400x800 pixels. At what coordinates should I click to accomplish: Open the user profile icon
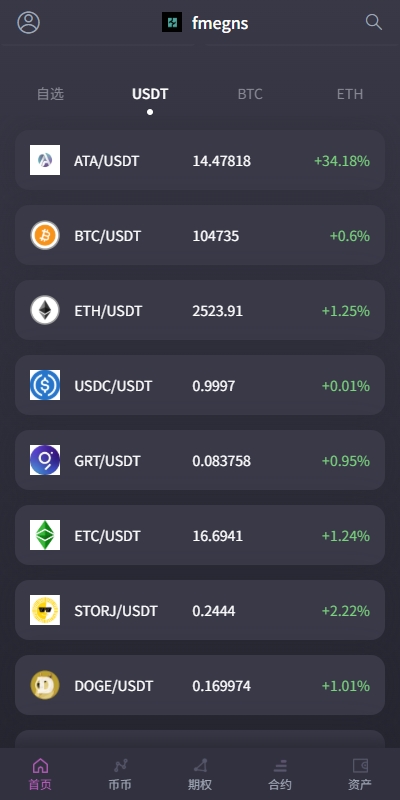29,22
